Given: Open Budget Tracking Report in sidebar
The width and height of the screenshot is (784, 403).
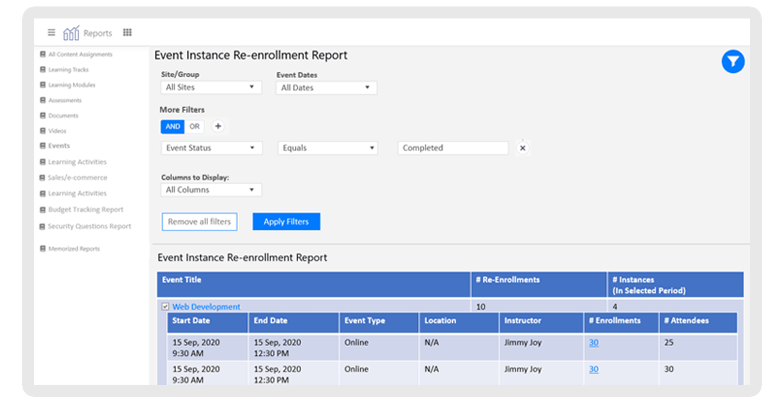Looking at the screenshot, I should [x=86, y=210].
